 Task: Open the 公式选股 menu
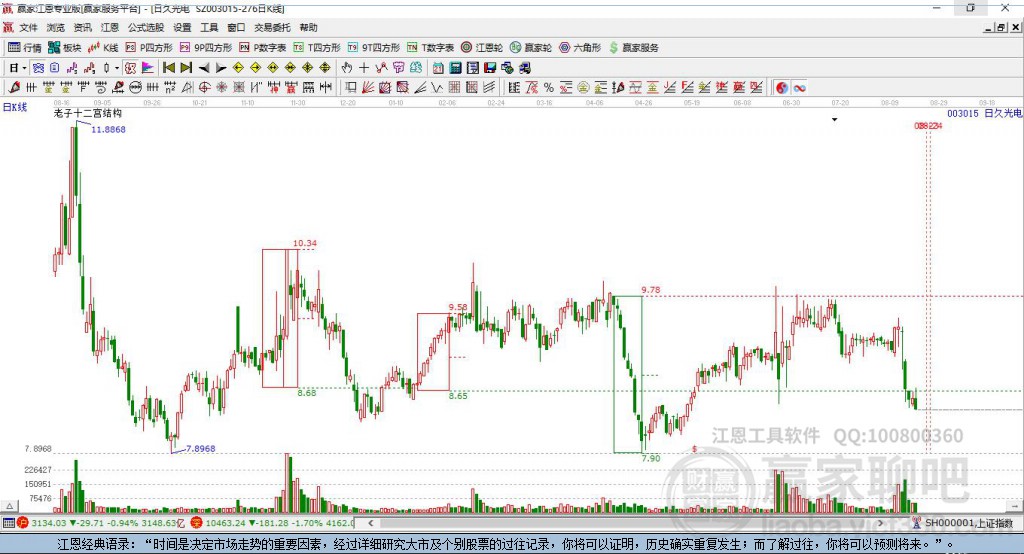click(146, 27)
